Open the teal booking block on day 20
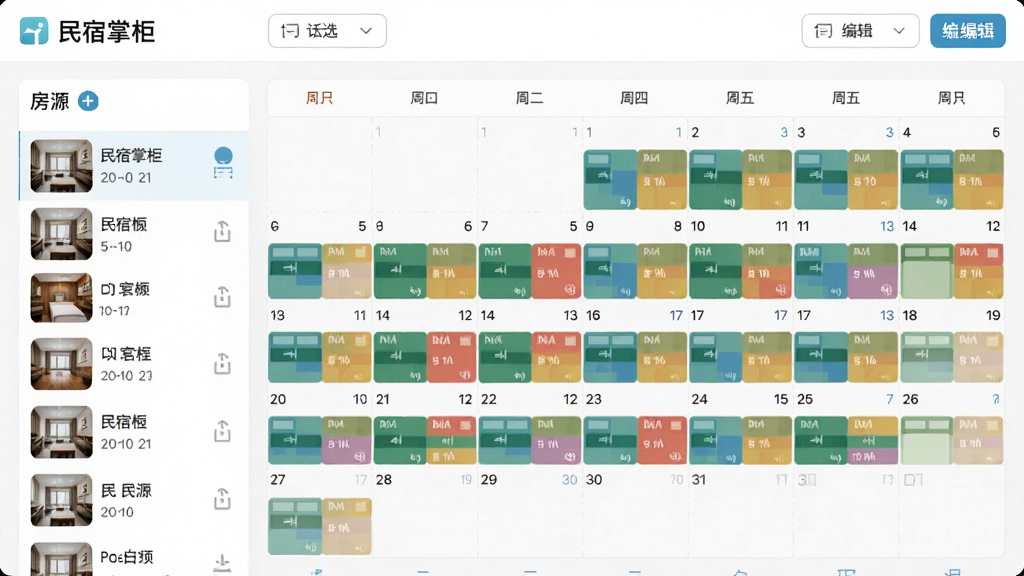This screenshot has width=1024, height=576. click(x=295, y=440)
